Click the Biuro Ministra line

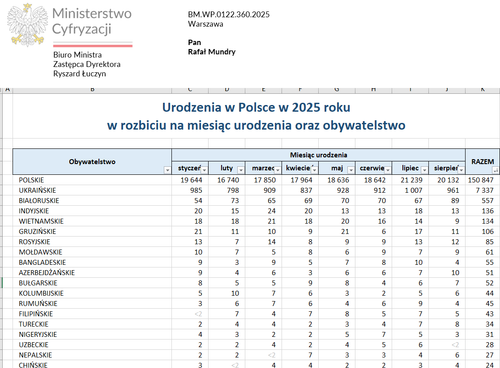click(x=77, y=55)
